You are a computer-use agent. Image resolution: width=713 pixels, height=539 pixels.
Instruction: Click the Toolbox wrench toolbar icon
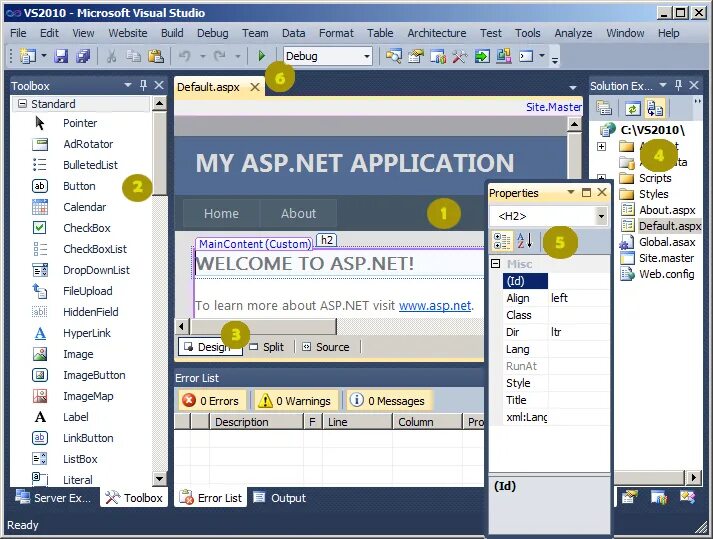[460, 56]
